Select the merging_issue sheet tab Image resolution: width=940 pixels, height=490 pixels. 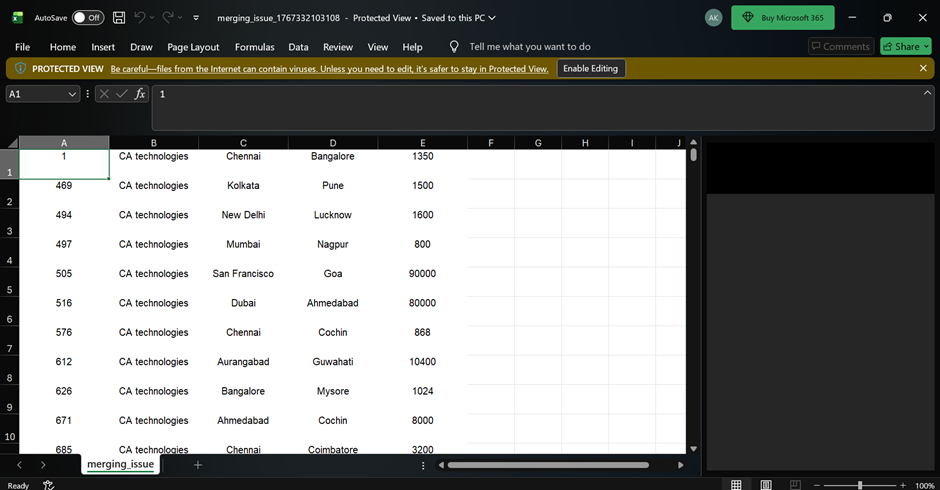coord(120,465)
